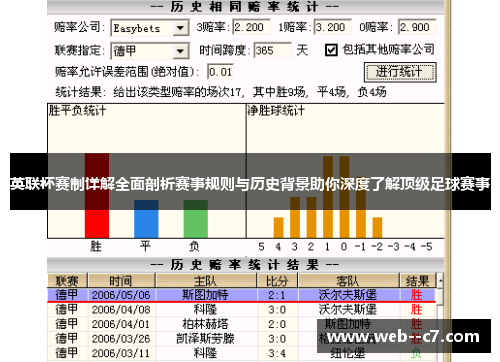Select the row dated 2006/04/01
The image size is (500, 362).
241,324
